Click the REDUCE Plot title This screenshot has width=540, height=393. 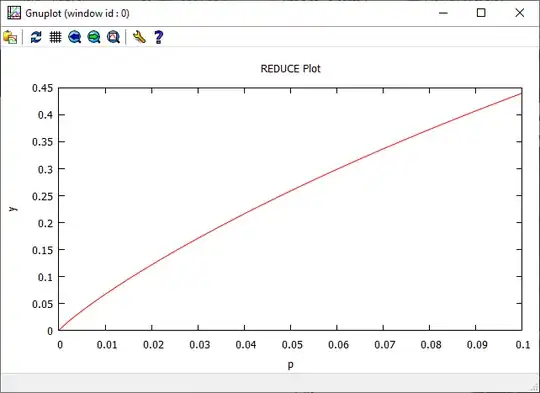click(290, 69)
